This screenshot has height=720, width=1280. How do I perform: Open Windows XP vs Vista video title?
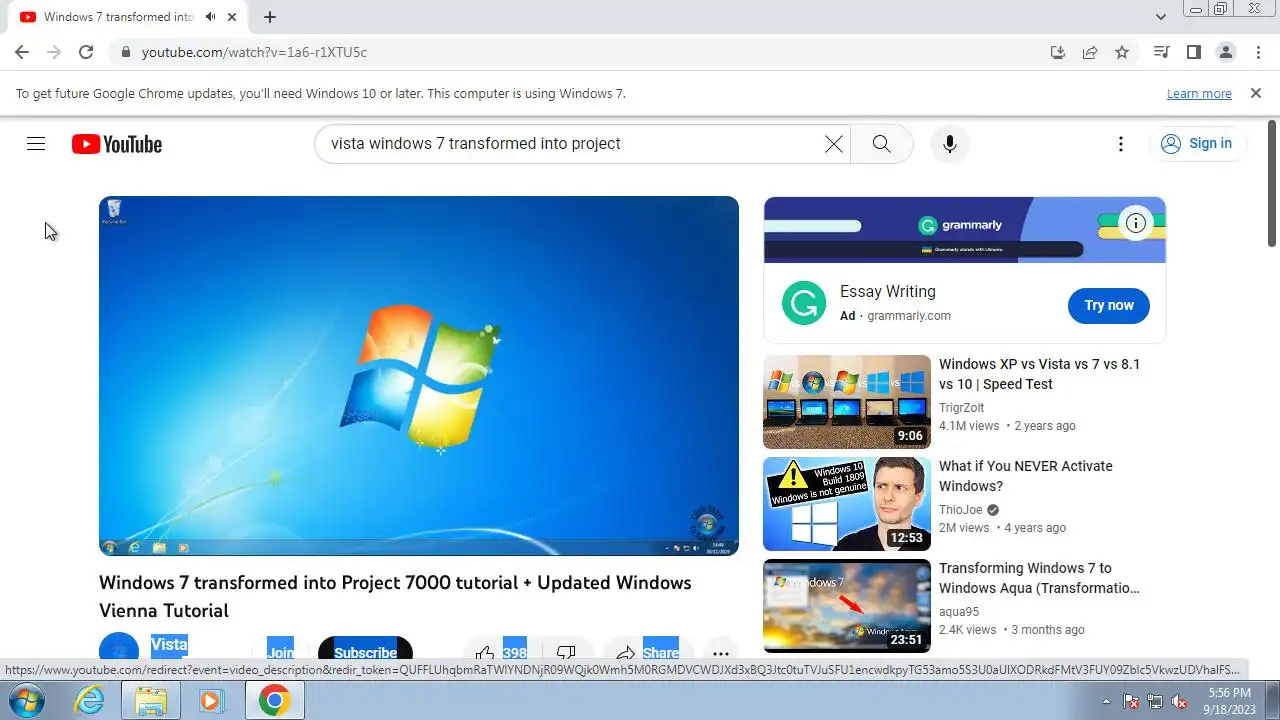(1039, 374)
